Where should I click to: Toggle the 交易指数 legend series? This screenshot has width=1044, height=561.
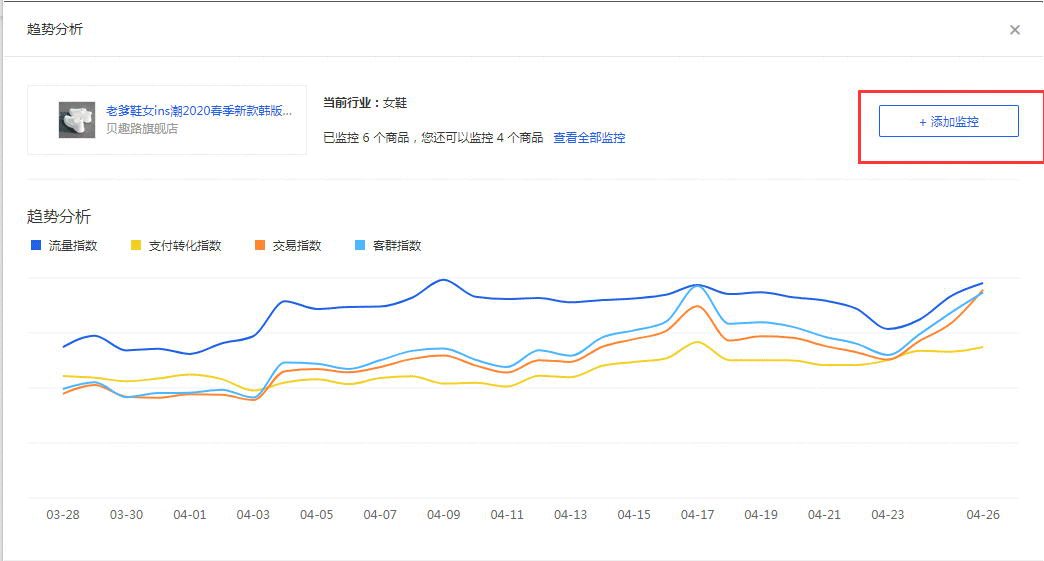[289, 246]
